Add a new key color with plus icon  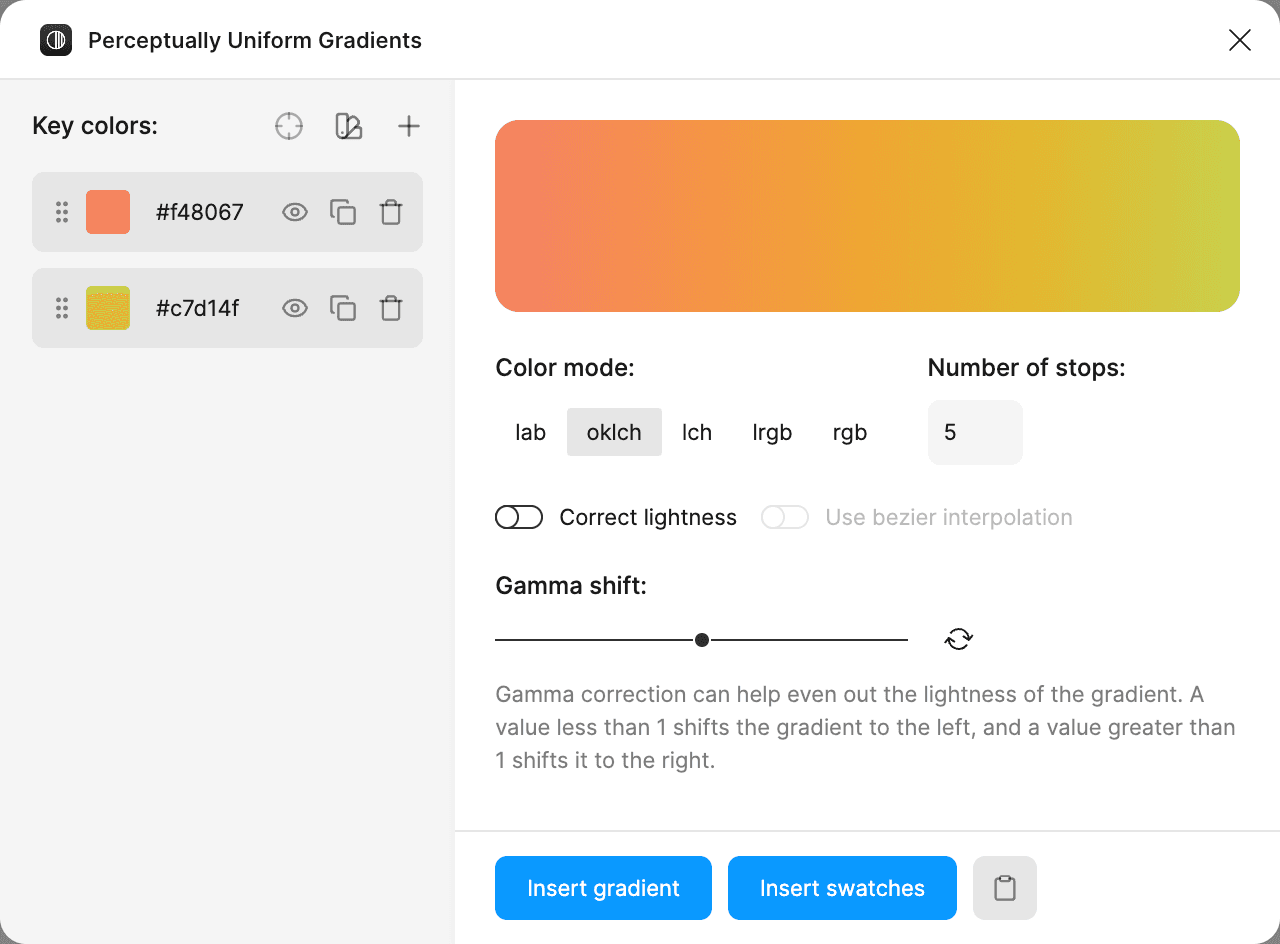click(x=408, y=126)
